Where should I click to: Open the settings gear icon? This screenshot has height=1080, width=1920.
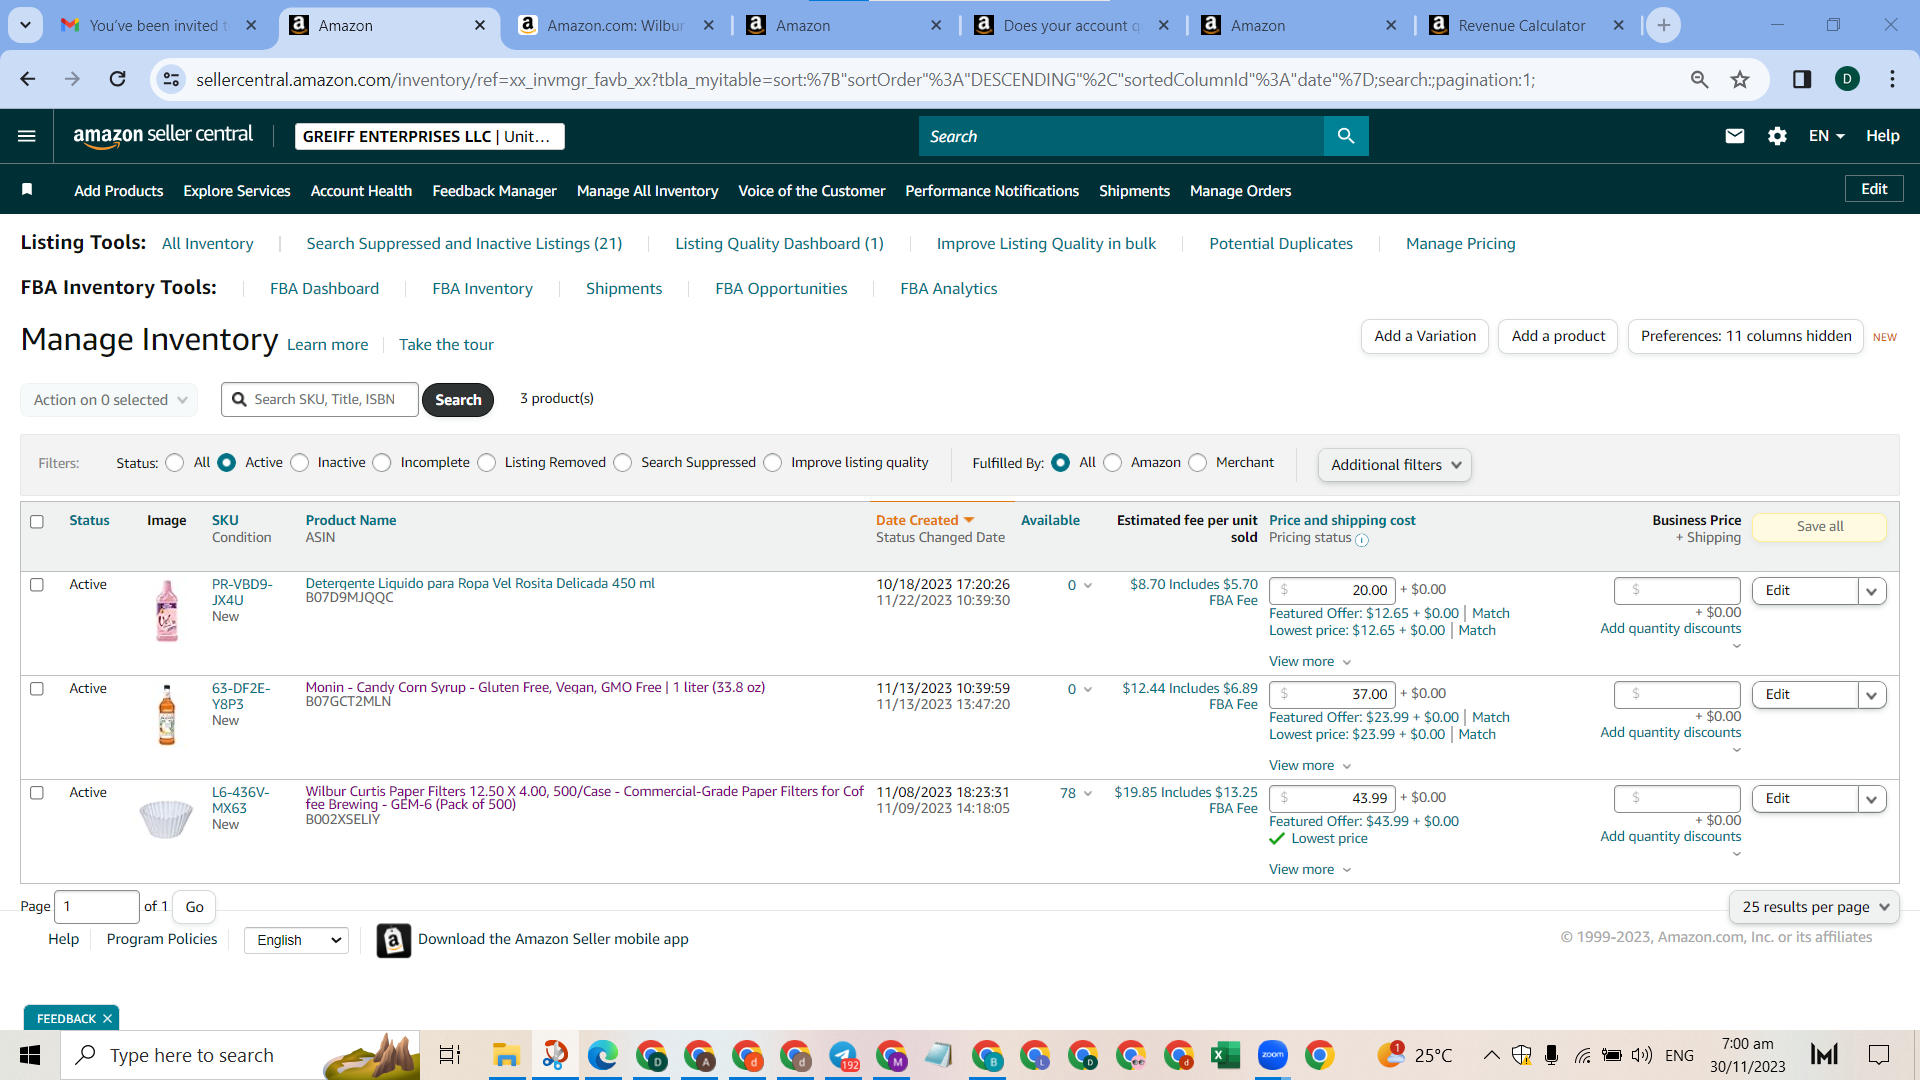[x=1777, y=136]
